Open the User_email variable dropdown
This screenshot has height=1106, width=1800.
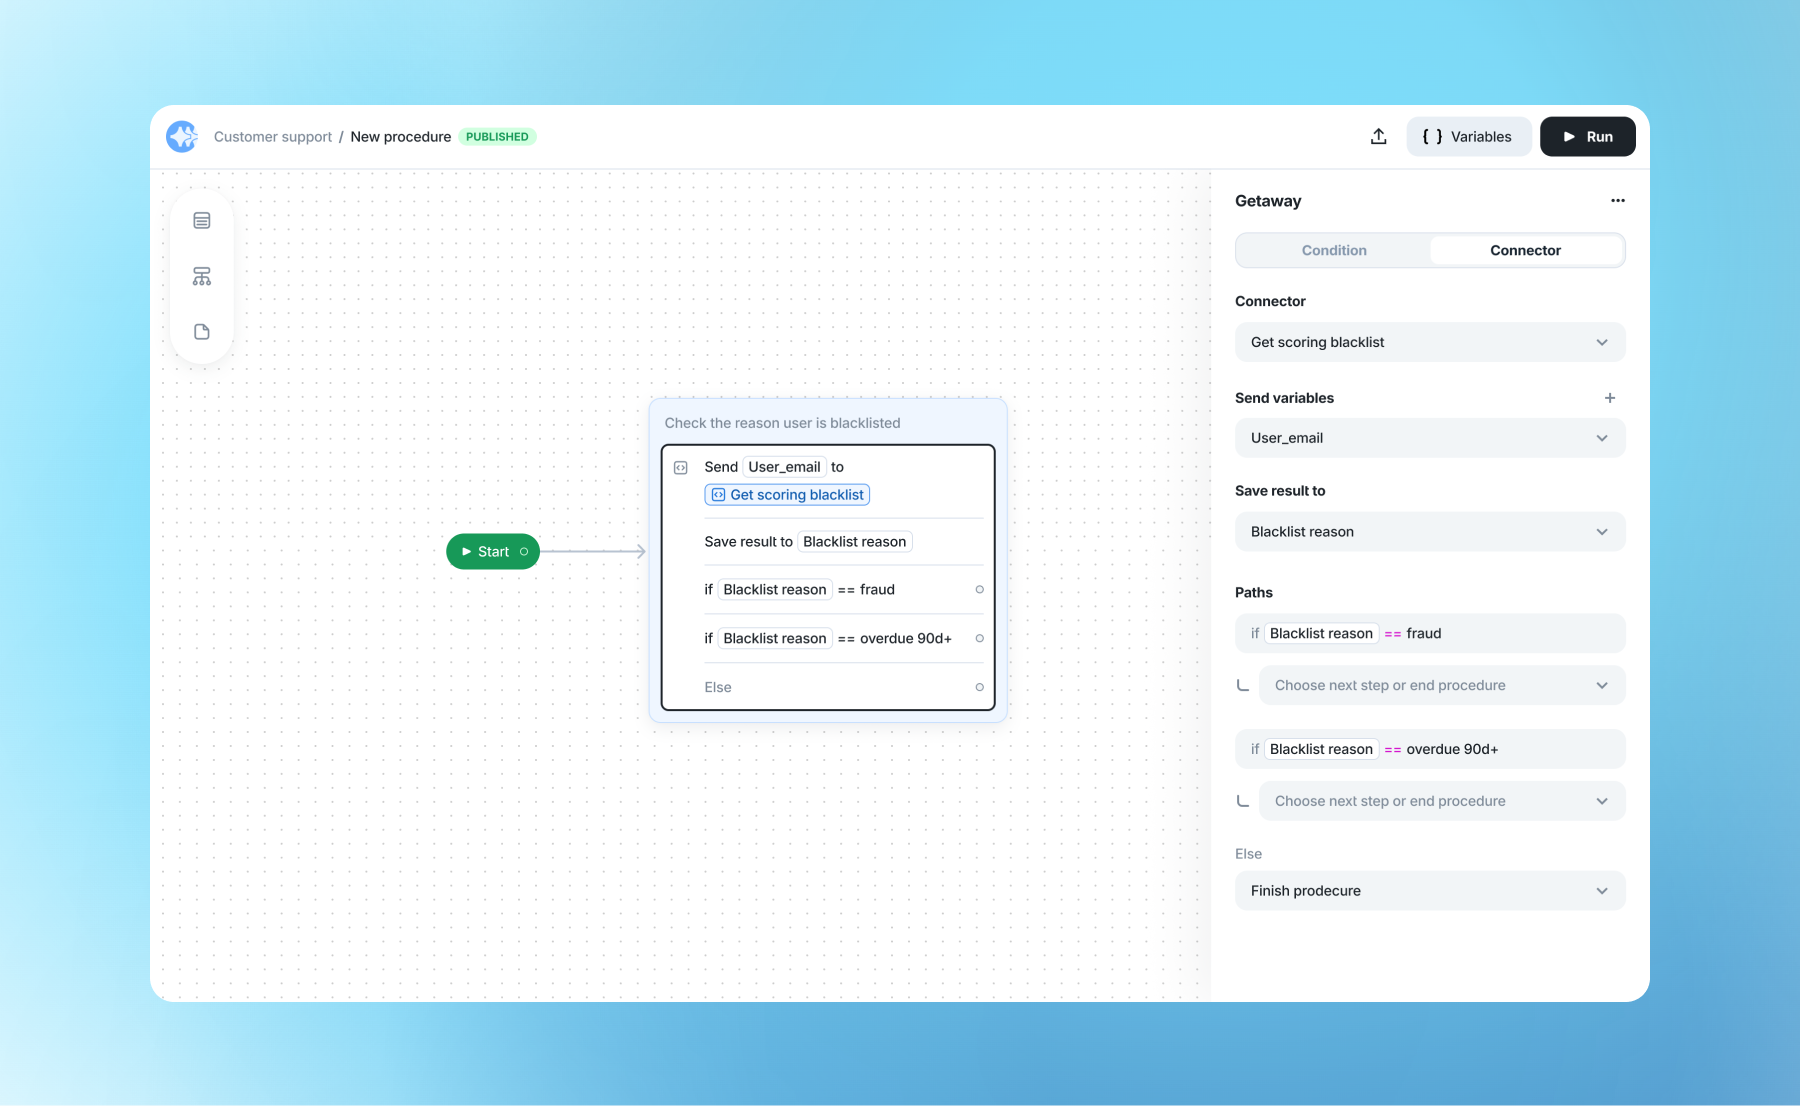tap(1430, 438)
